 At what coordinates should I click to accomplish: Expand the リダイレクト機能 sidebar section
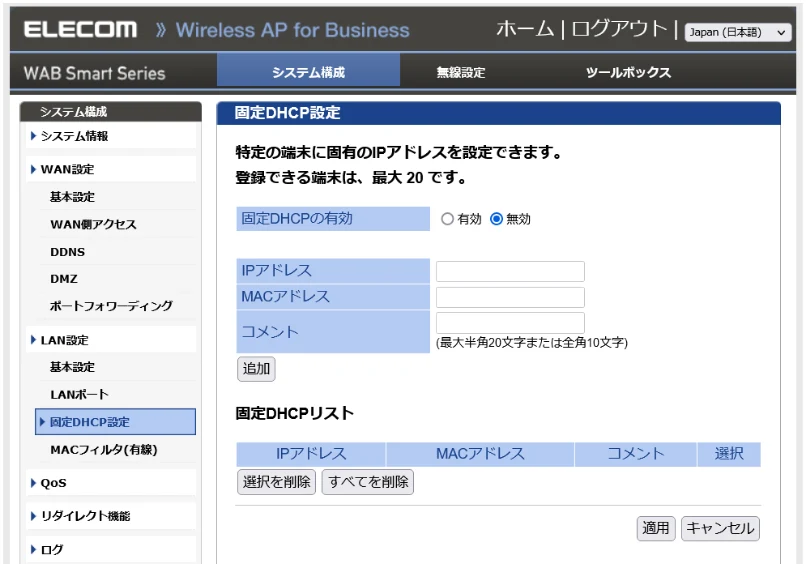click(111, 516)
